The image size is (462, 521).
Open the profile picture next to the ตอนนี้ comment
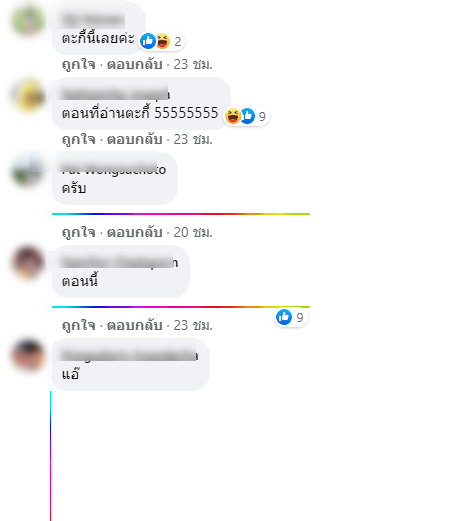coord(28,262)
